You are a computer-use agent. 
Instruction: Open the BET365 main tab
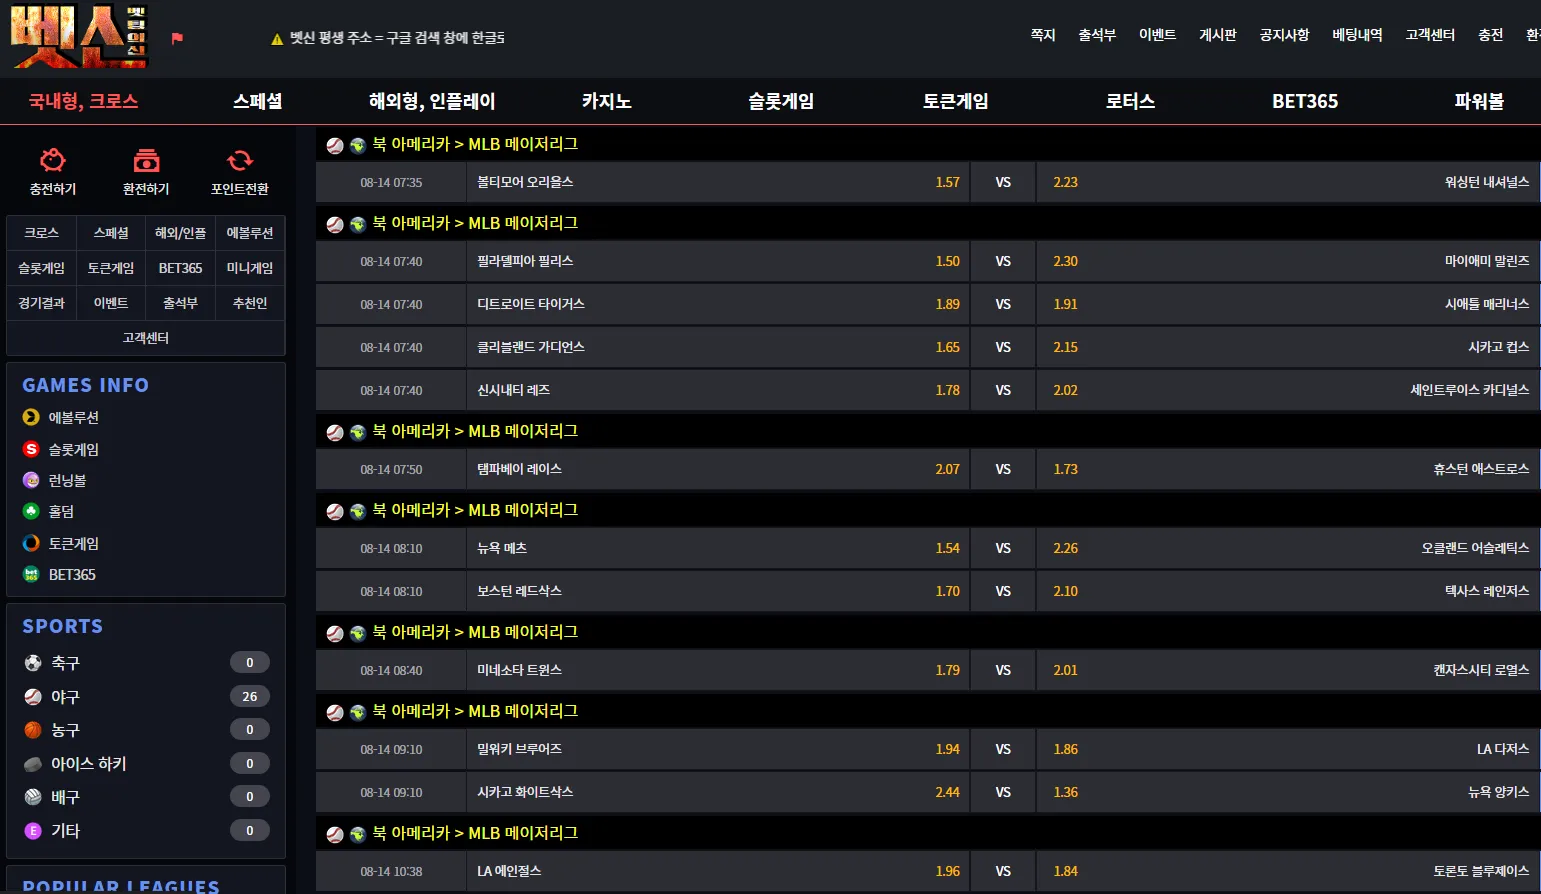click(x=1305, y=101)
